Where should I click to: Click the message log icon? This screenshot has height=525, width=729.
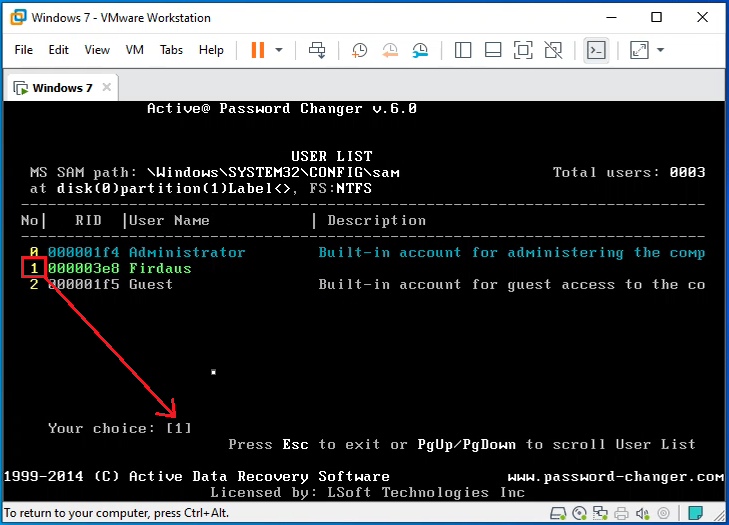click(x=696, y=513)
